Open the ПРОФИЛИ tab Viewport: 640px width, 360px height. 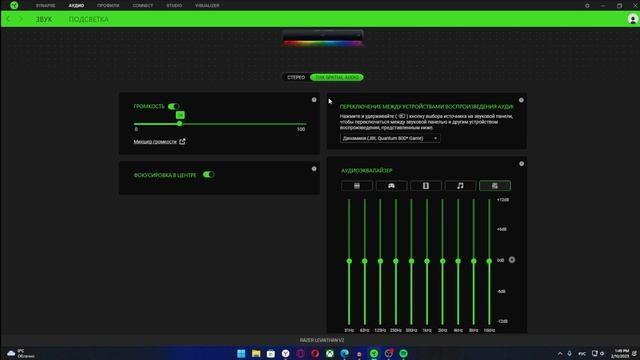point(108,6)
